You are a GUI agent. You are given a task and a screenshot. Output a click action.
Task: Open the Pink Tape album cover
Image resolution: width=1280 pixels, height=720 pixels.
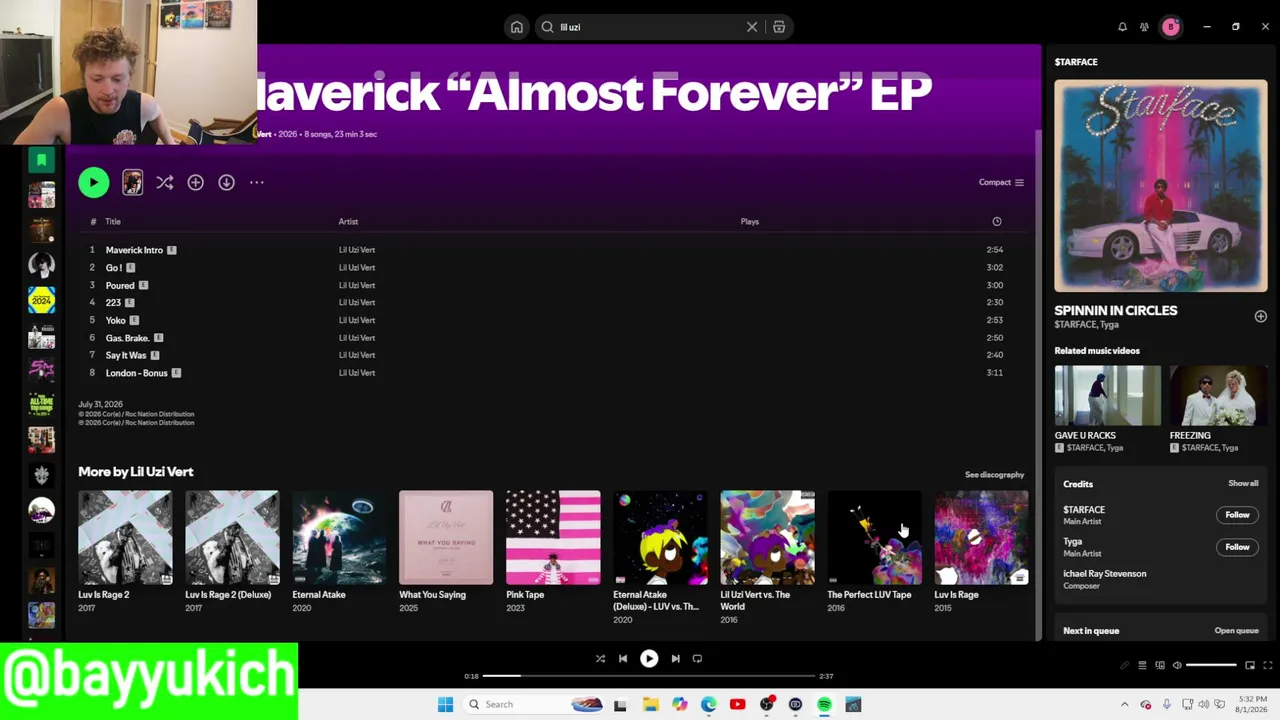click(x=553, y=537)
